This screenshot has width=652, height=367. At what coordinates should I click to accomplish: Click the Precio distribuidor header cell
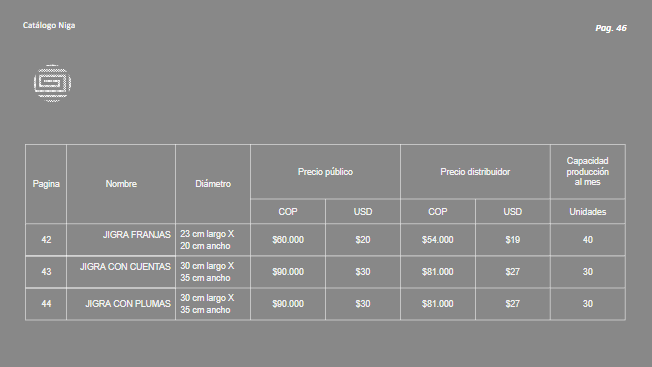tap(475, 172)
